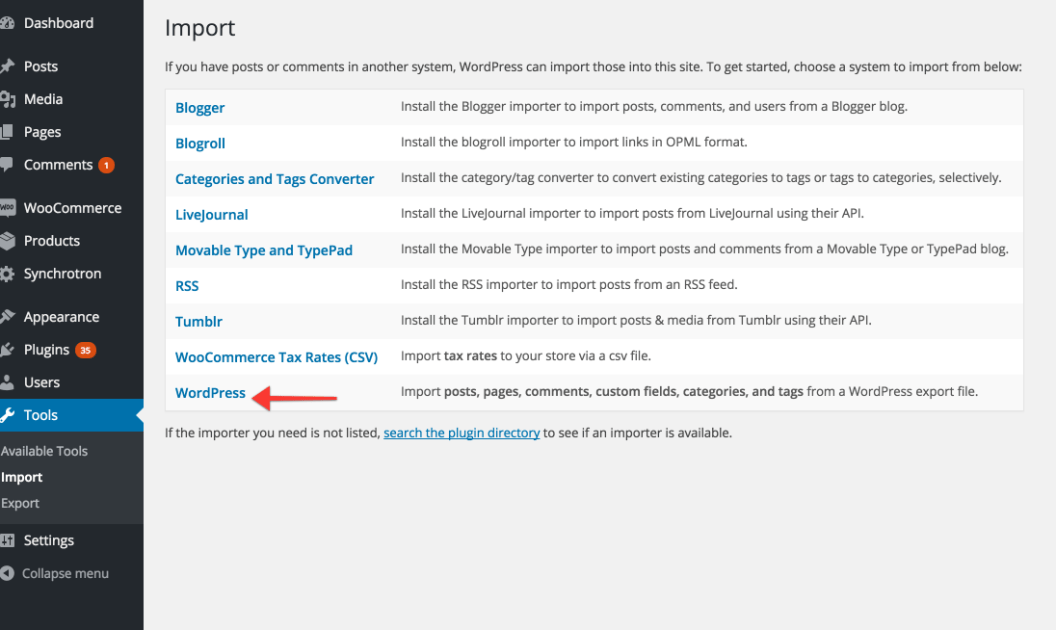Open WooCommerce from its sidebar icon

(14, 208)
